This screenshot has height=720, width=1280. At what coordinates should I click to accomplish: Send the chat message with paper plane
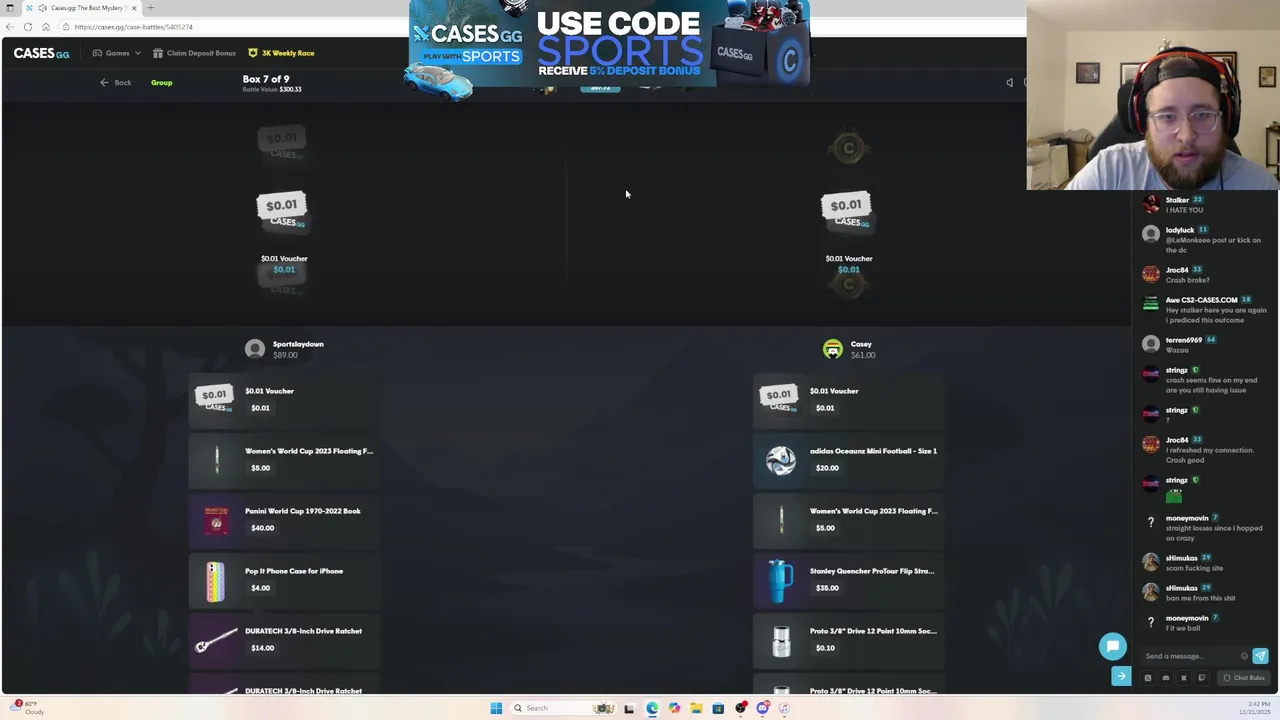(x=1260, y=656)
